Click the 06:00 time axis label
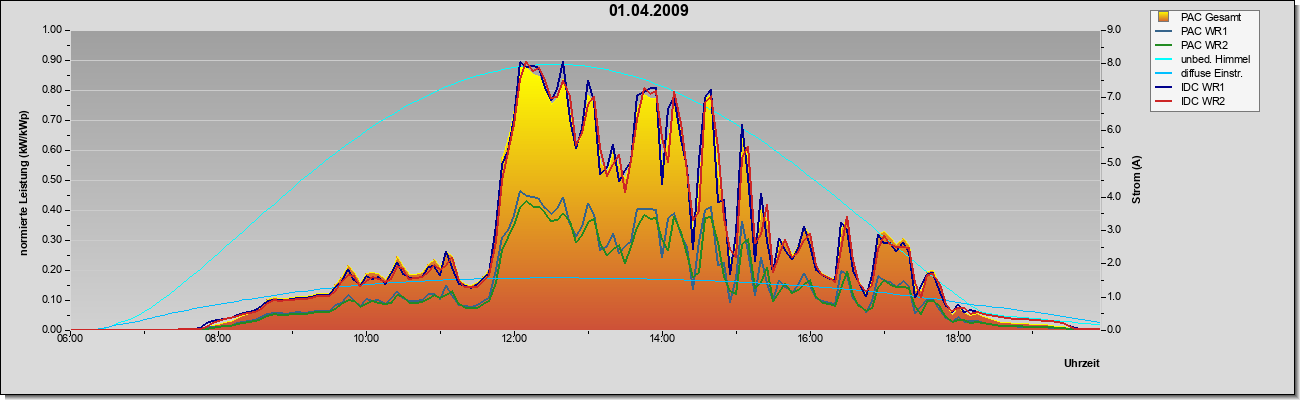The height and width of the screenshot is (400, 1300). pyautogui.click(x=70, y=339)
